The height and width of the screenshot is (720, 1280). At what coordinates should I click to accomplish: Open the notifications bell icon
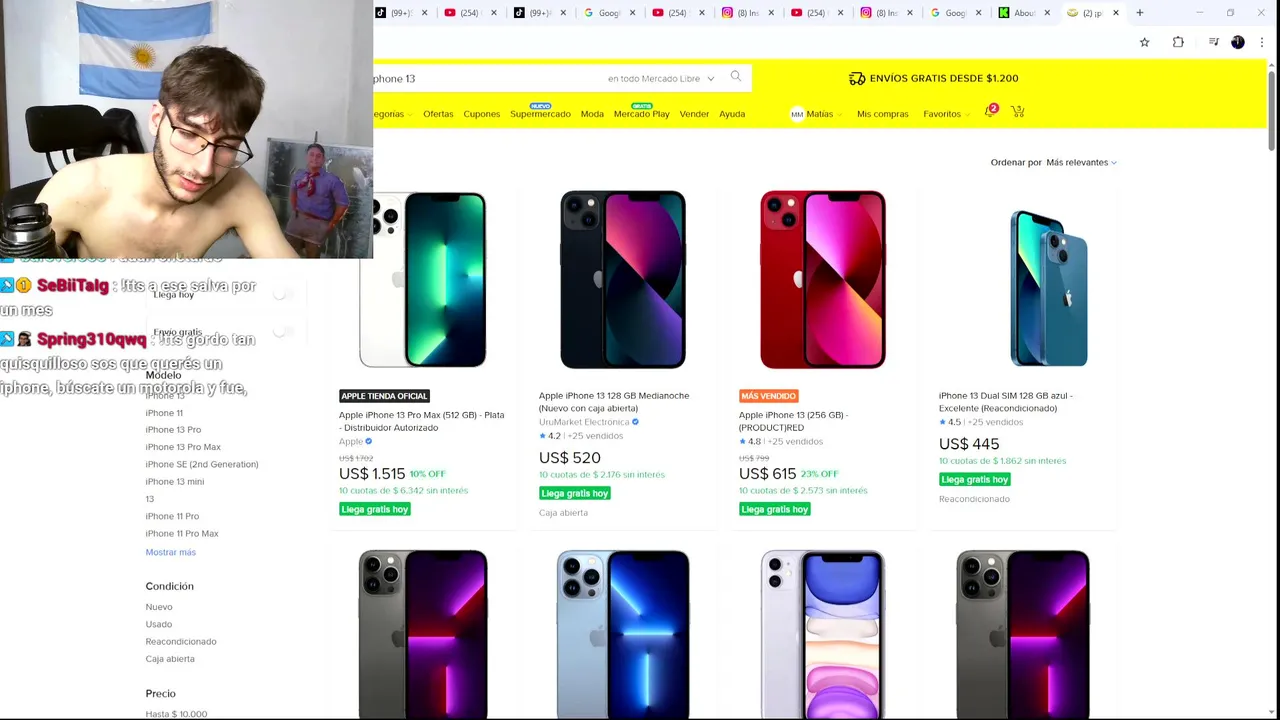(990, 111)
